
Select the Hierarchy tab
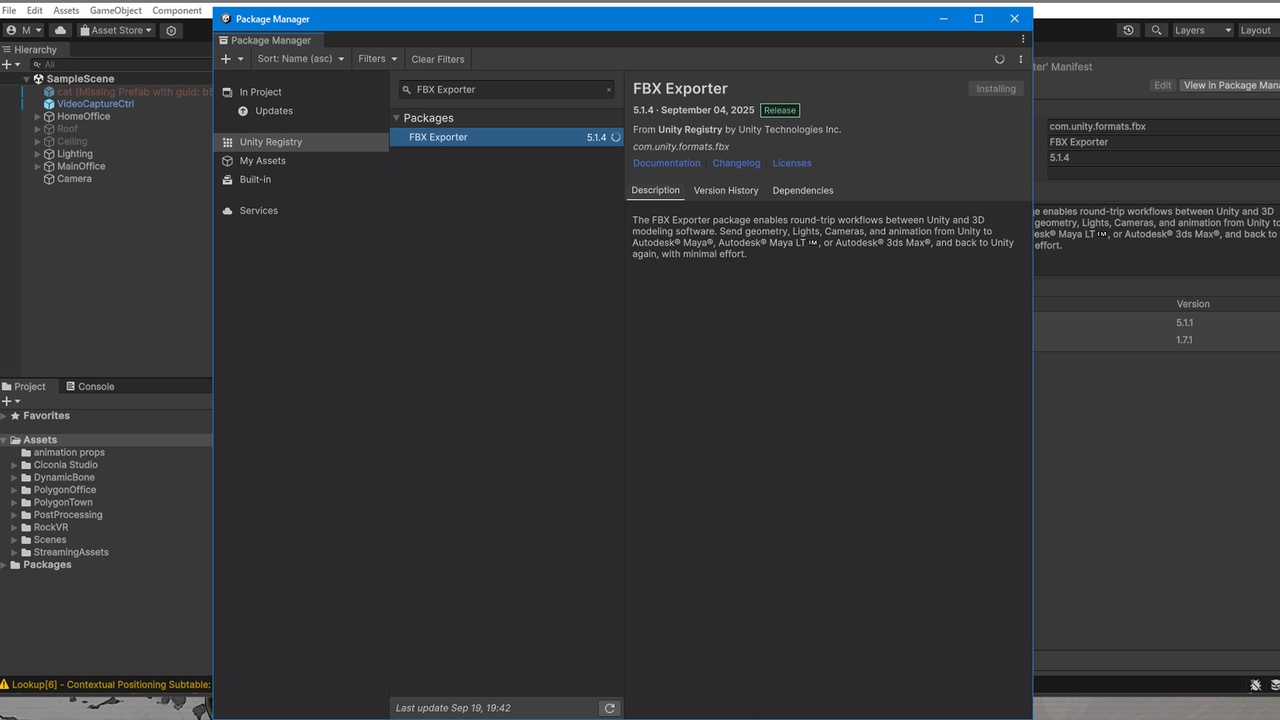tap(30, 49)
